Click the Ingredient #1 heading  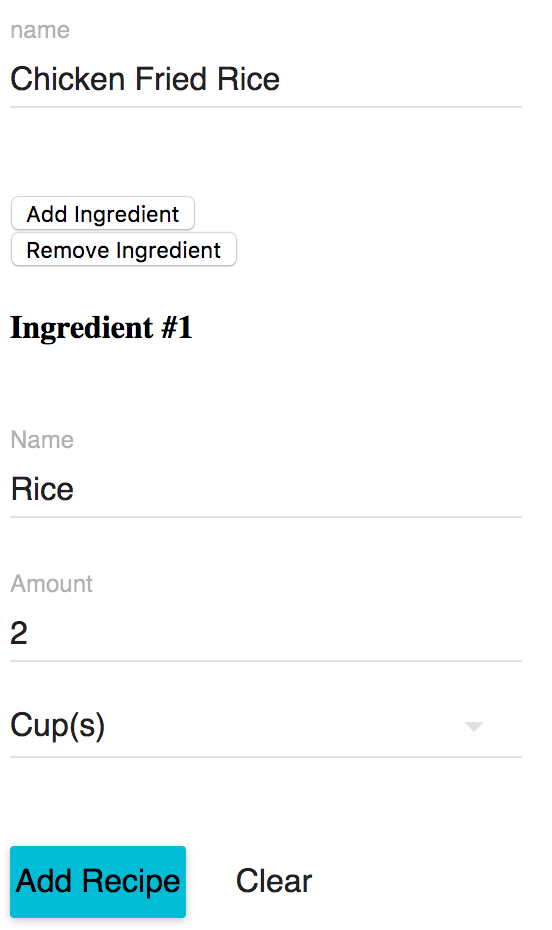point(101,327)
